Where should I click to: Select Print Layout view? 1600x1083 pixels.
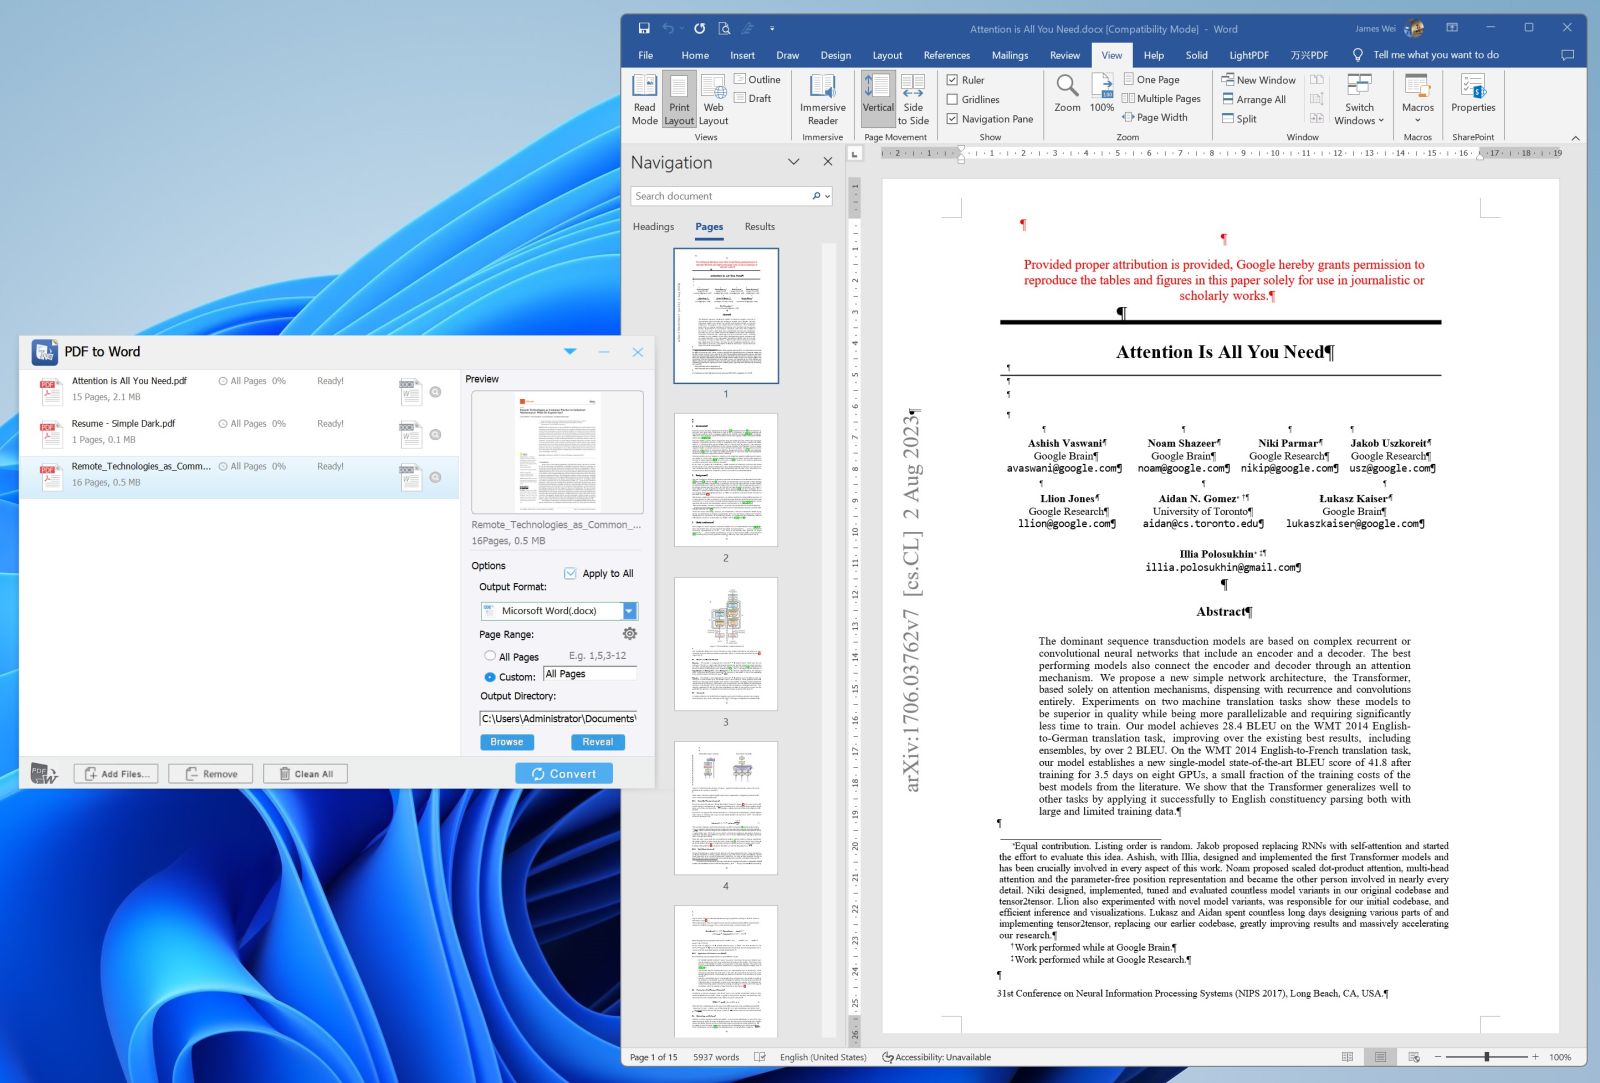[679, 100]
